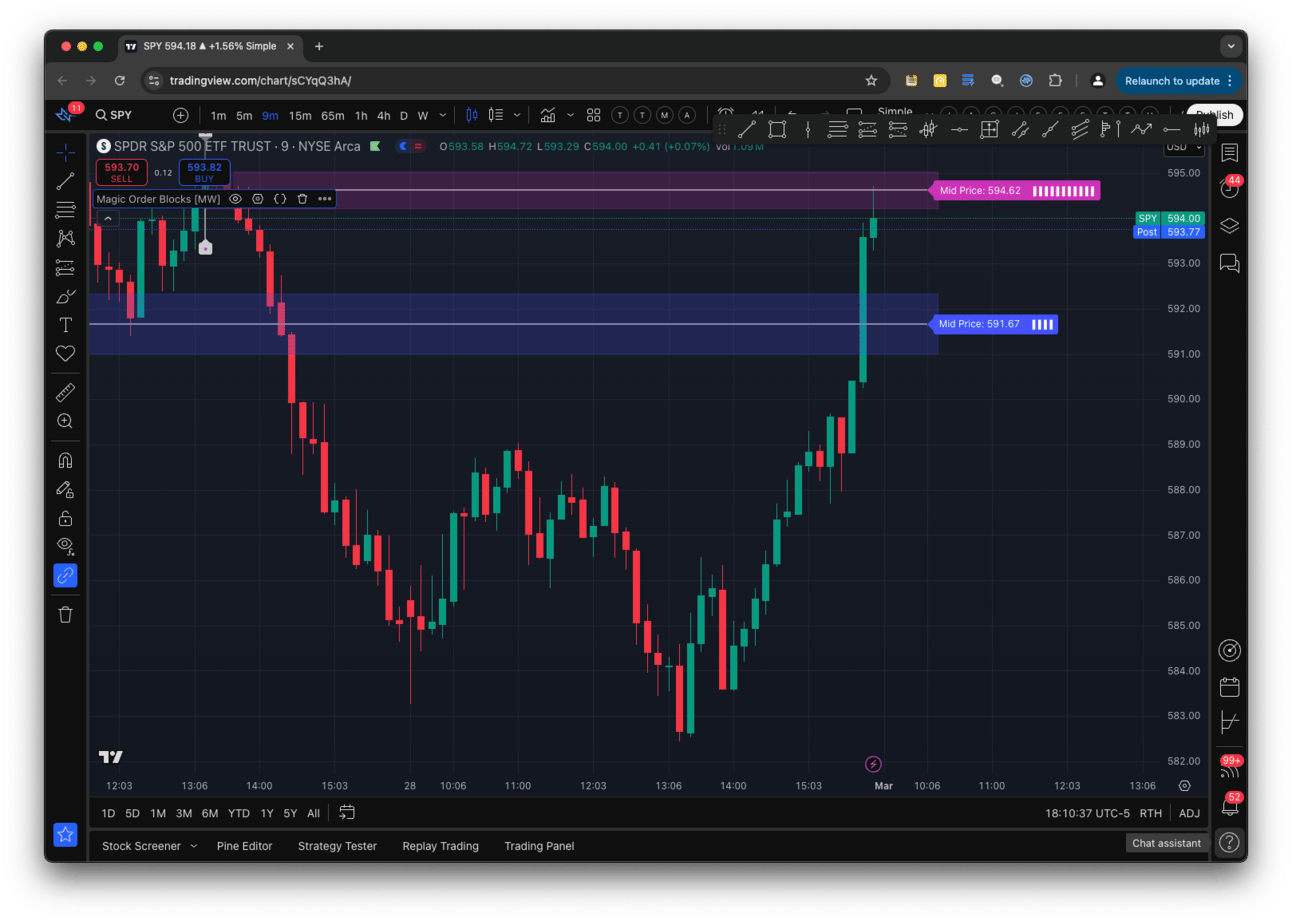Open the help center question icon

pyautogui.click(x=1230, y=842)
